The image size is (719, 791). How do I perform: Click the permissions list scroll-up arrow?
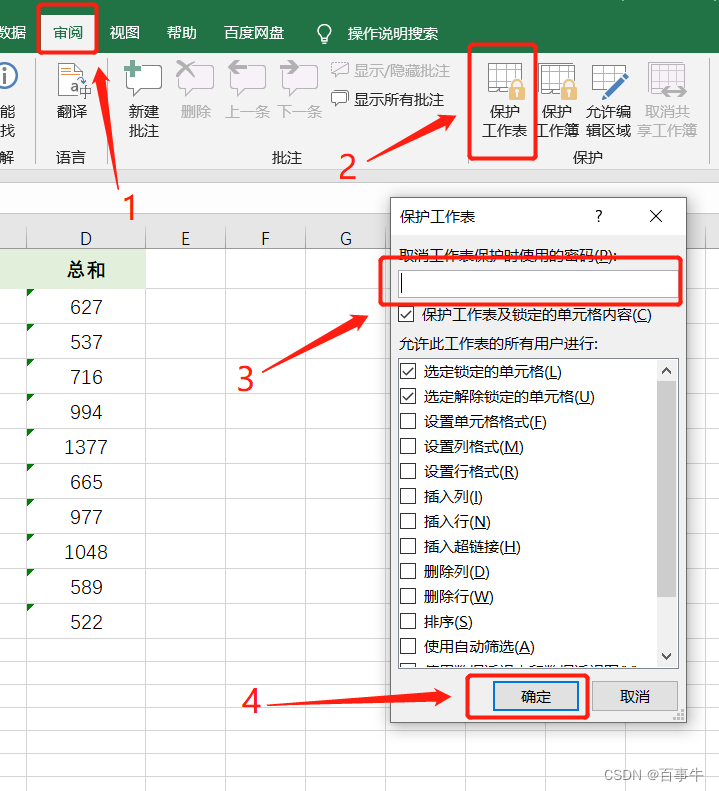tap(667, 371)
